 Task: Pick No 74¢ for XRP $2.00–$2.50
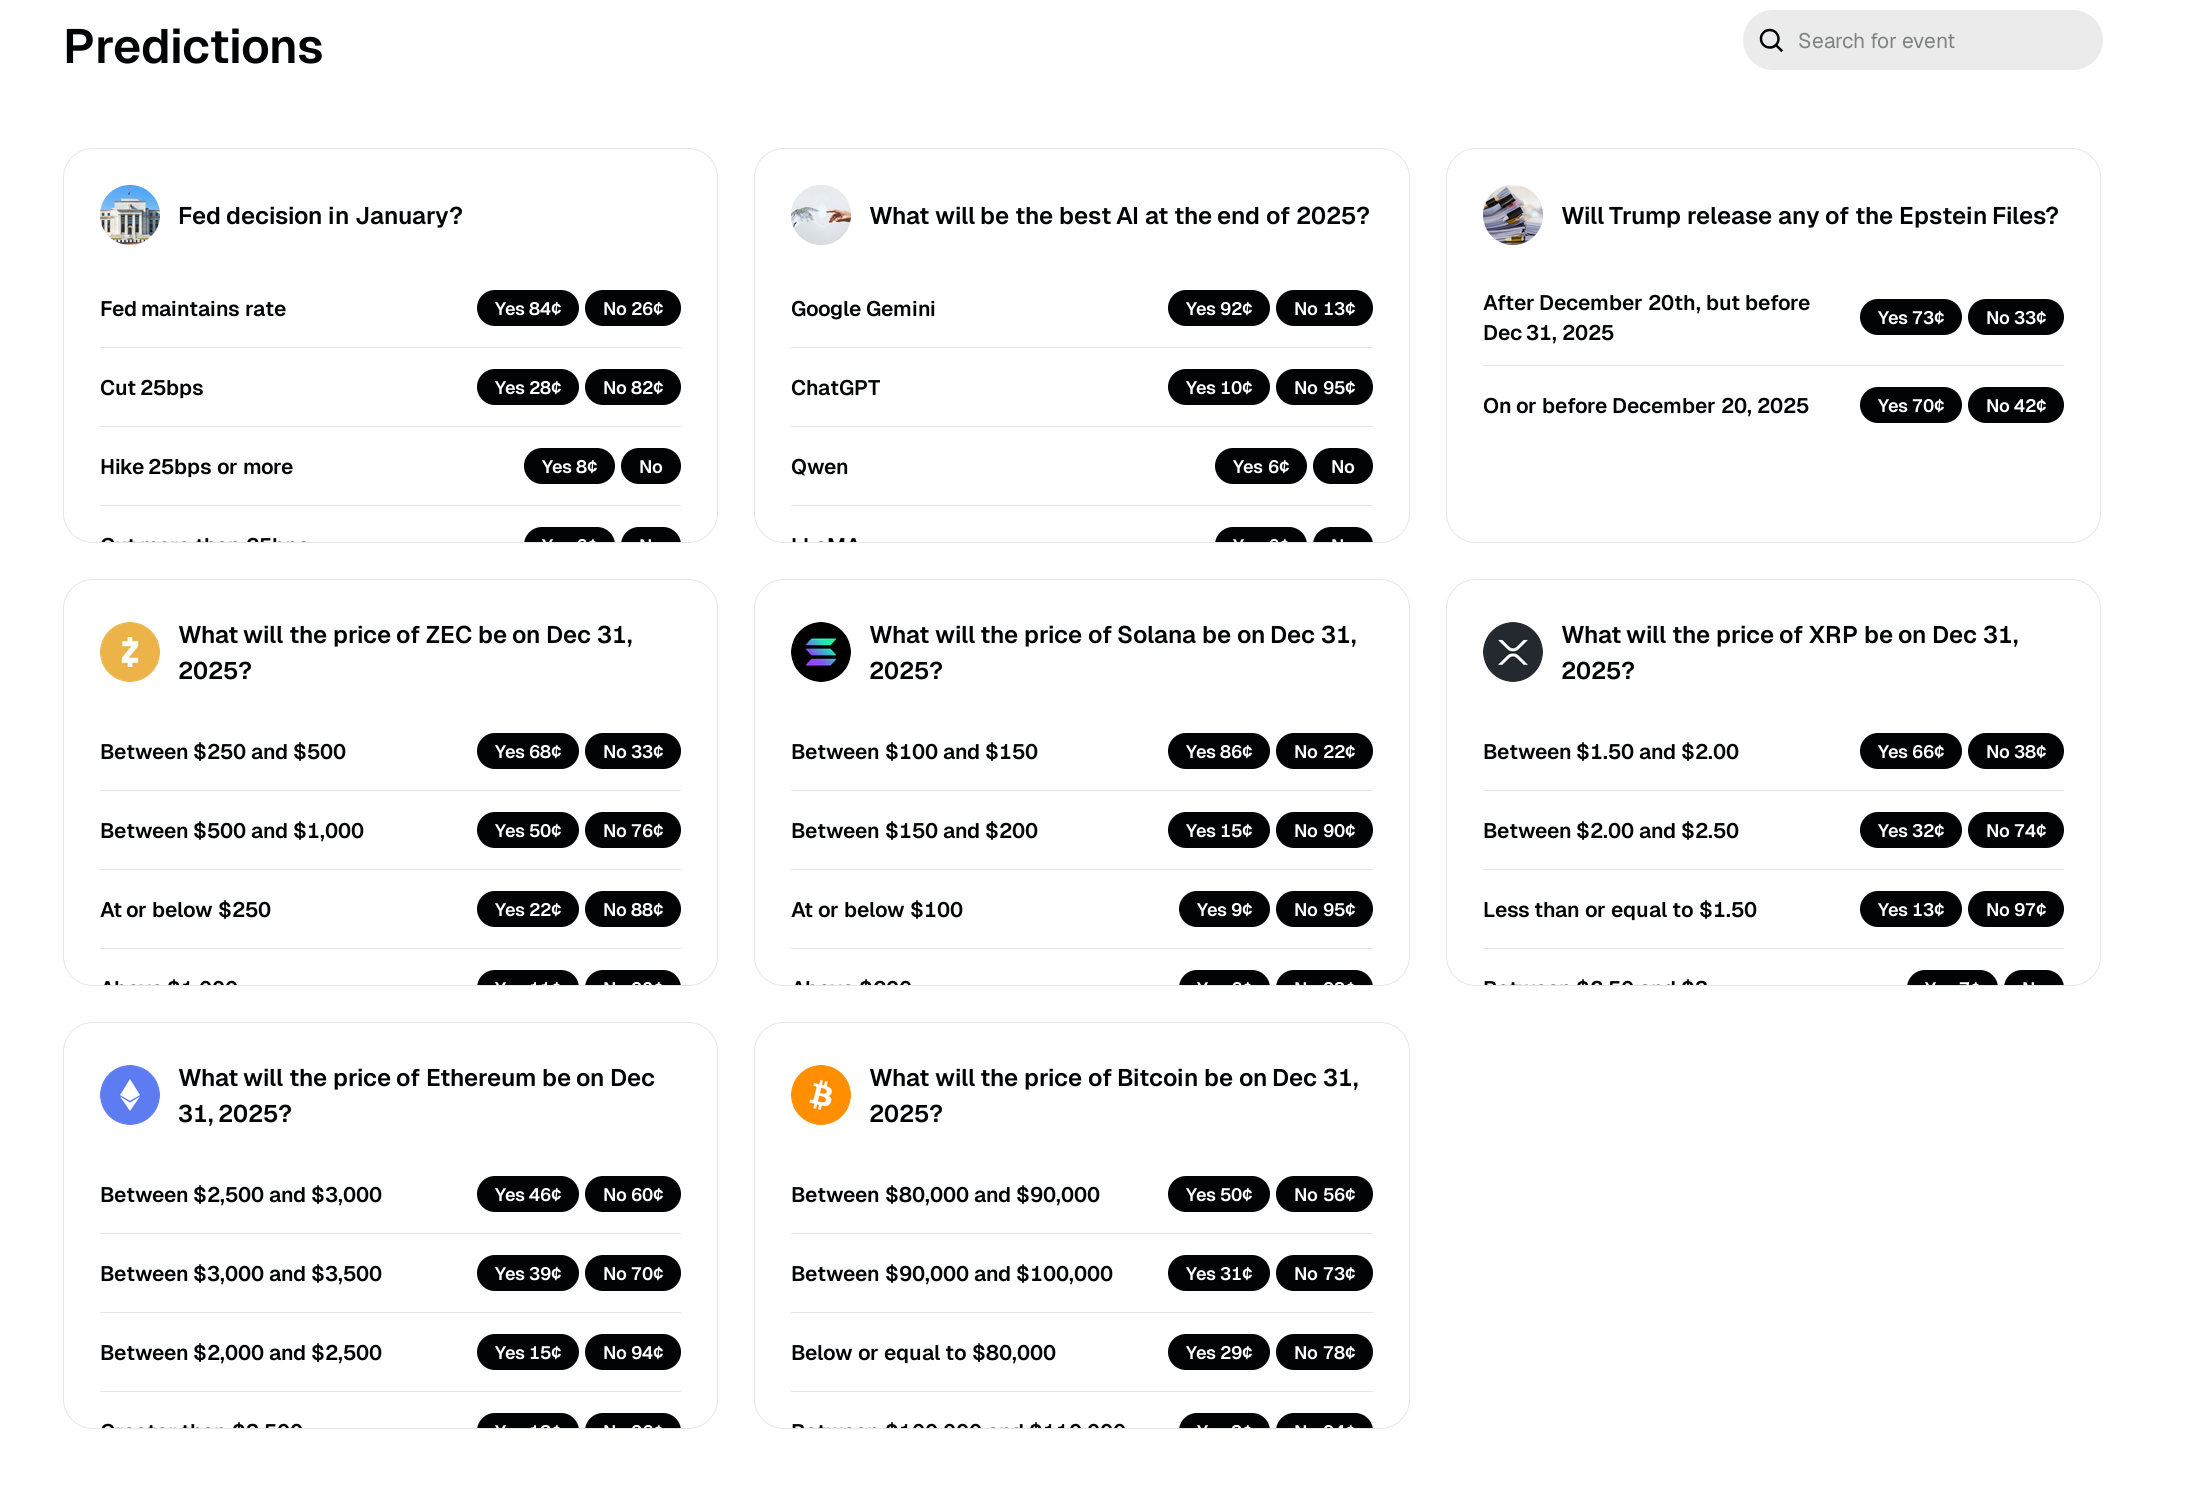(x=2015, y=830)
